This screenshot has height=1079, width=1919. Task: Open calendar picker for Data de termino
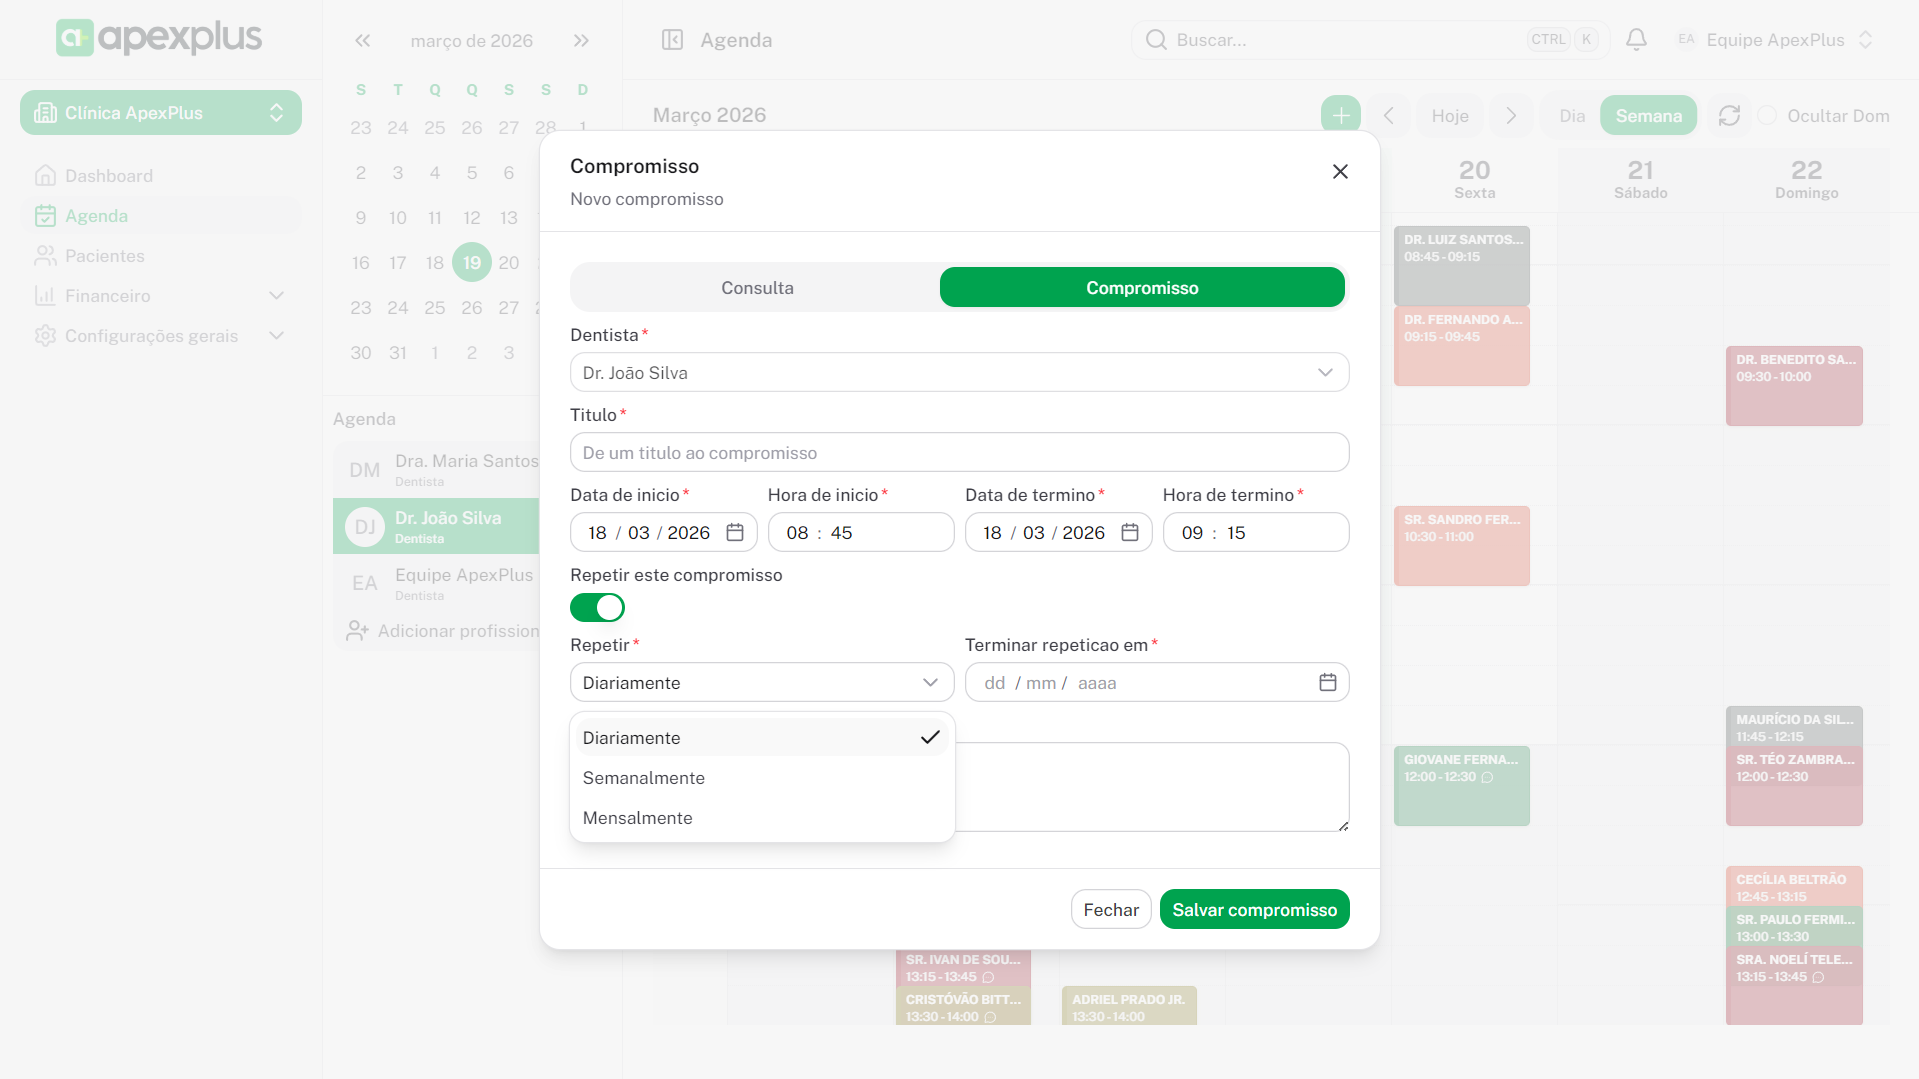[x=1130, y=533]
